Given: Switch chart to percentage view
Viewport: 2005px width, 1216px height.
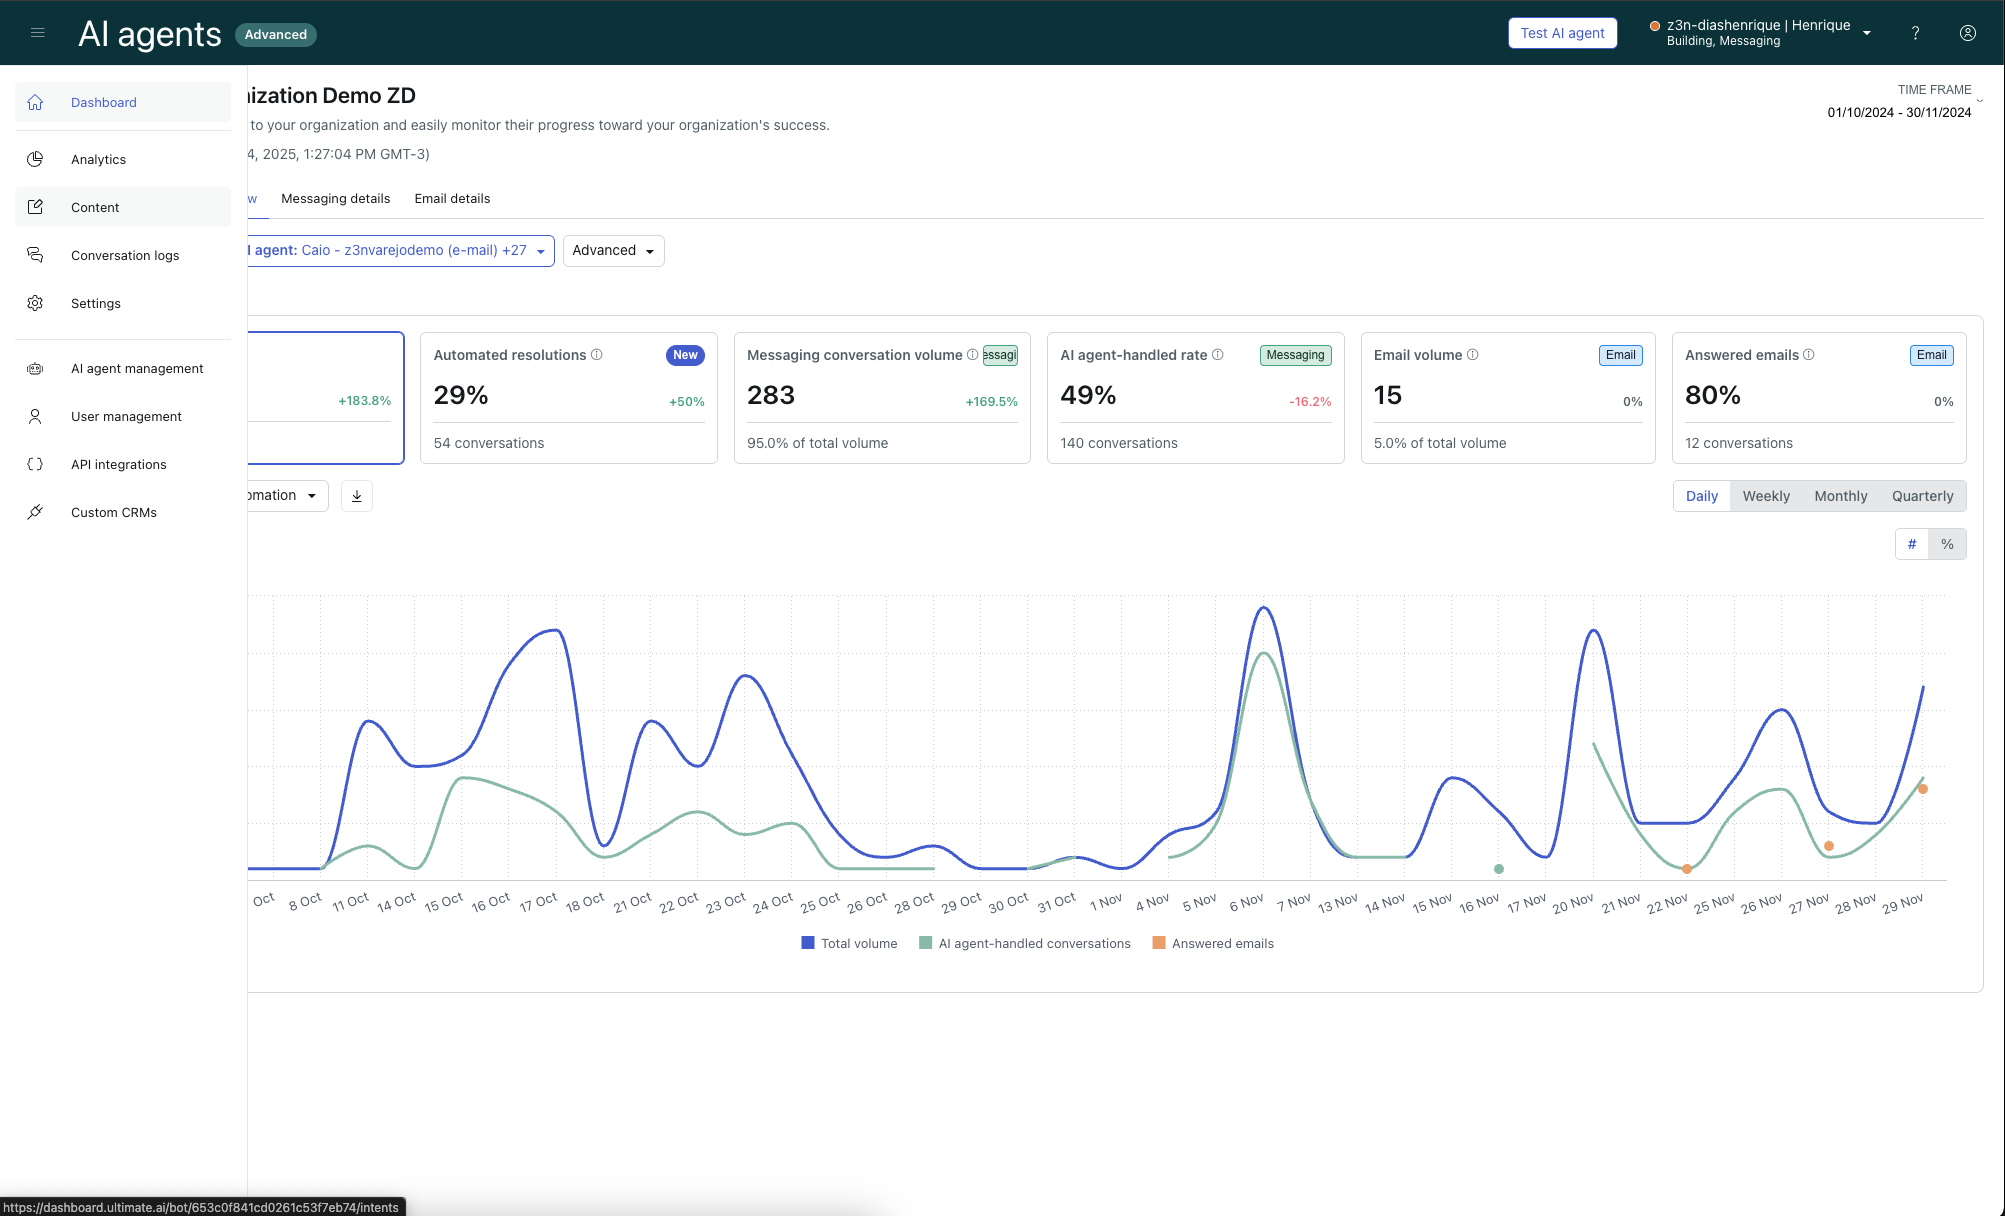Looking at the screenshot, I should coord(1947,544).
